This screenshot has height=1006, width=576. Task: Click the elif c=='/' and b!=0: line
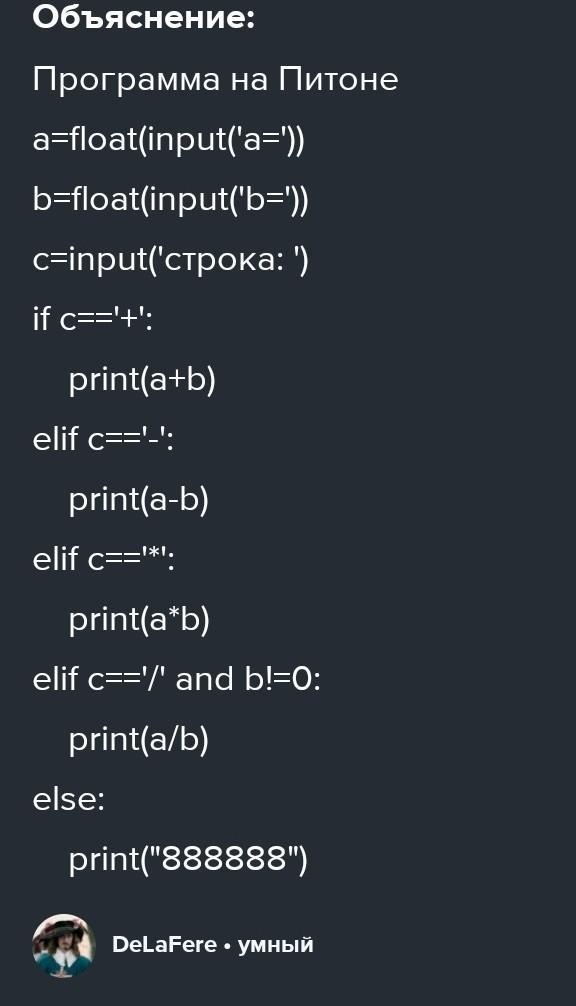(176, 679)
